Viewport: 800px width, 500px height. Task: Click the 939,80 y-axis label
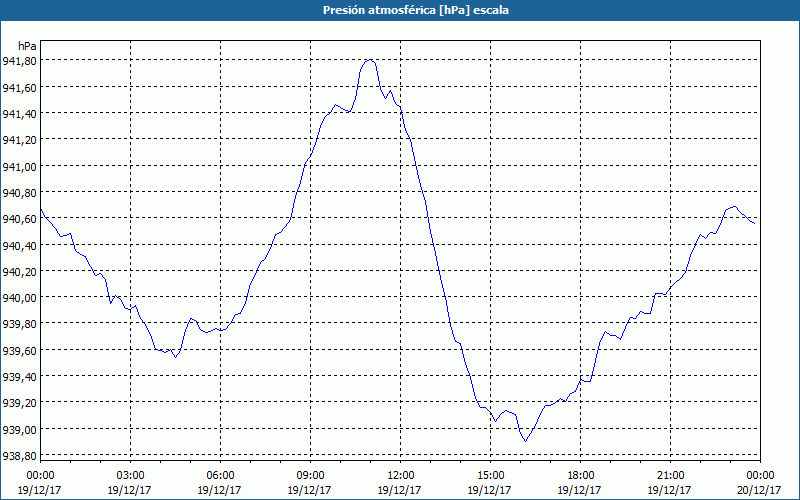pyautogui.click(x=19, y=324)
